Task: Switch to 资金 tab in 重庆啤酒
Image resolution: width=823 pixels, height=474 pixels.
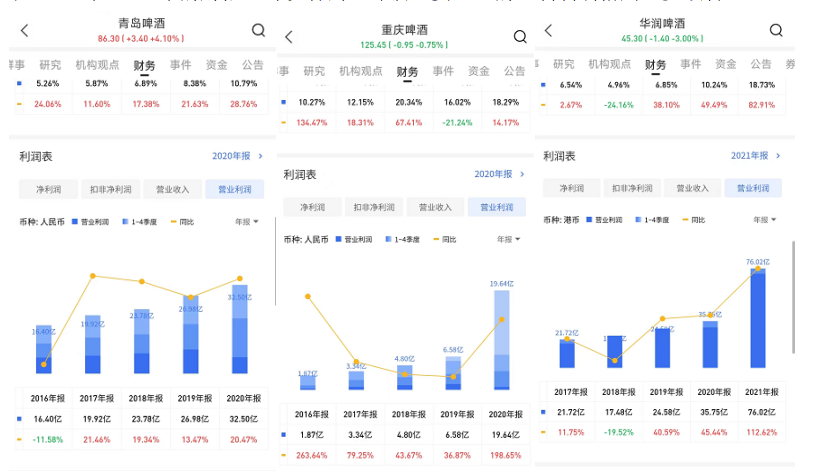Action: [x=479, y=71]
